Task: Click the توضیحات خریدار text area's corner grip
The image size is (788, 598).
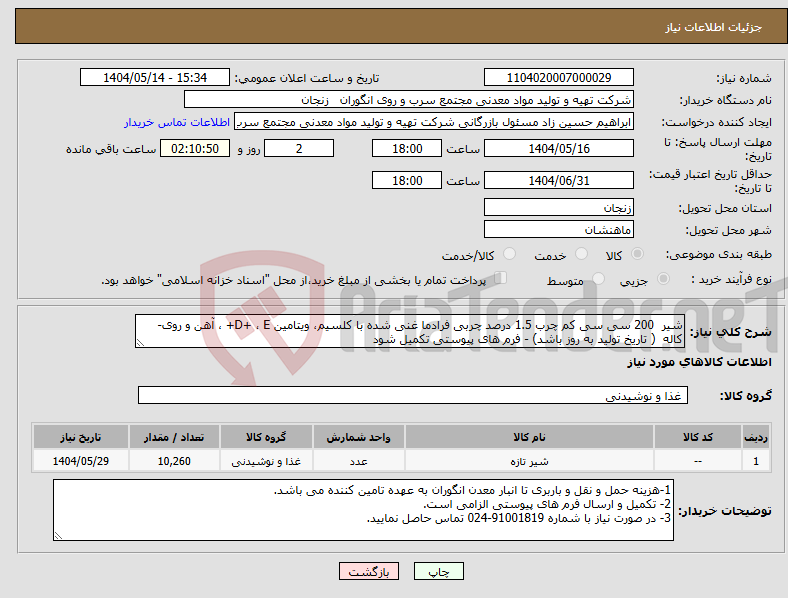Action: pos(58,536)
